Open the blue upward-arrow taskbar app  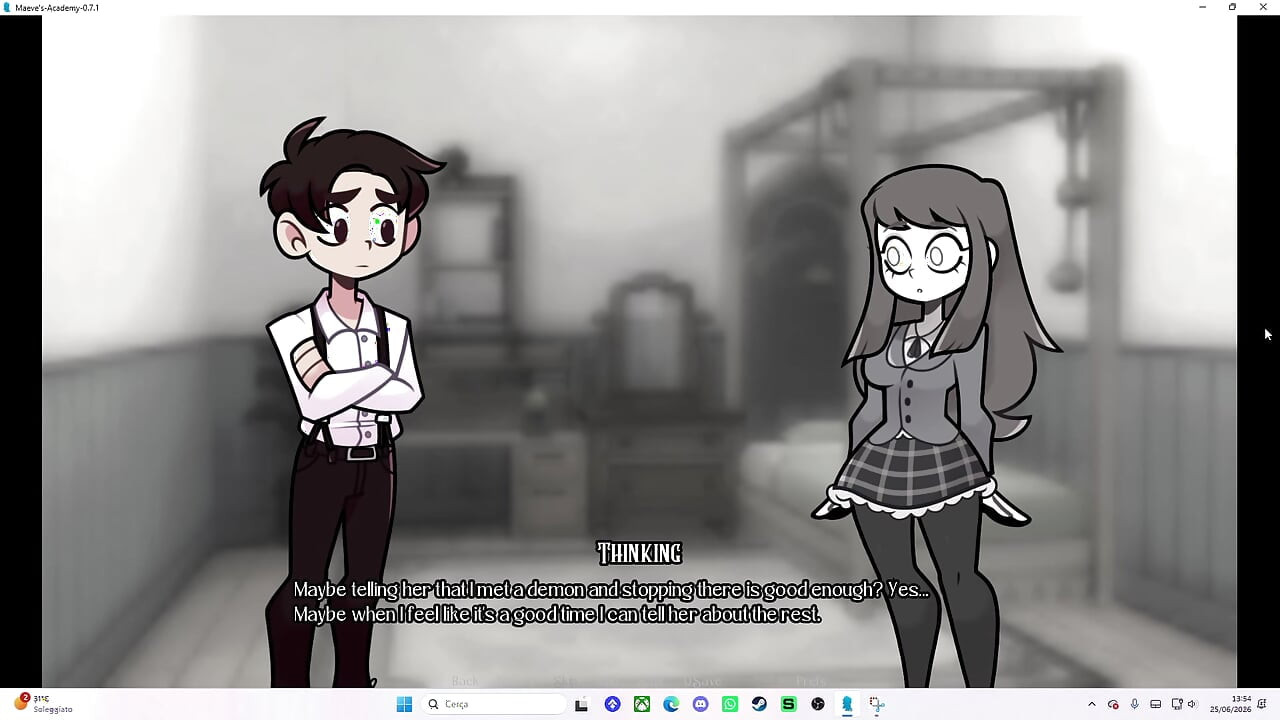click(612, 704)
